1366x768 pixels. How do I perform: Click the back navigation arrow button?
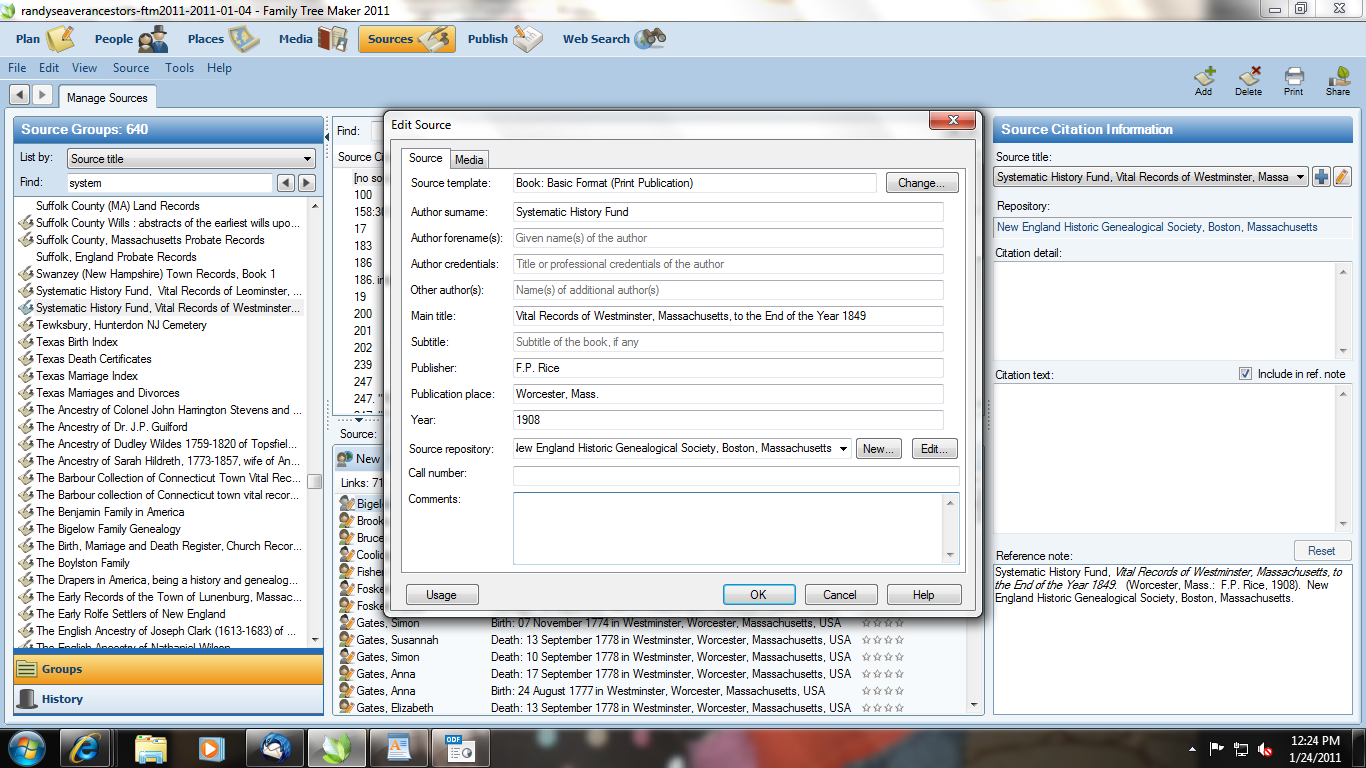tap(20, 94)
